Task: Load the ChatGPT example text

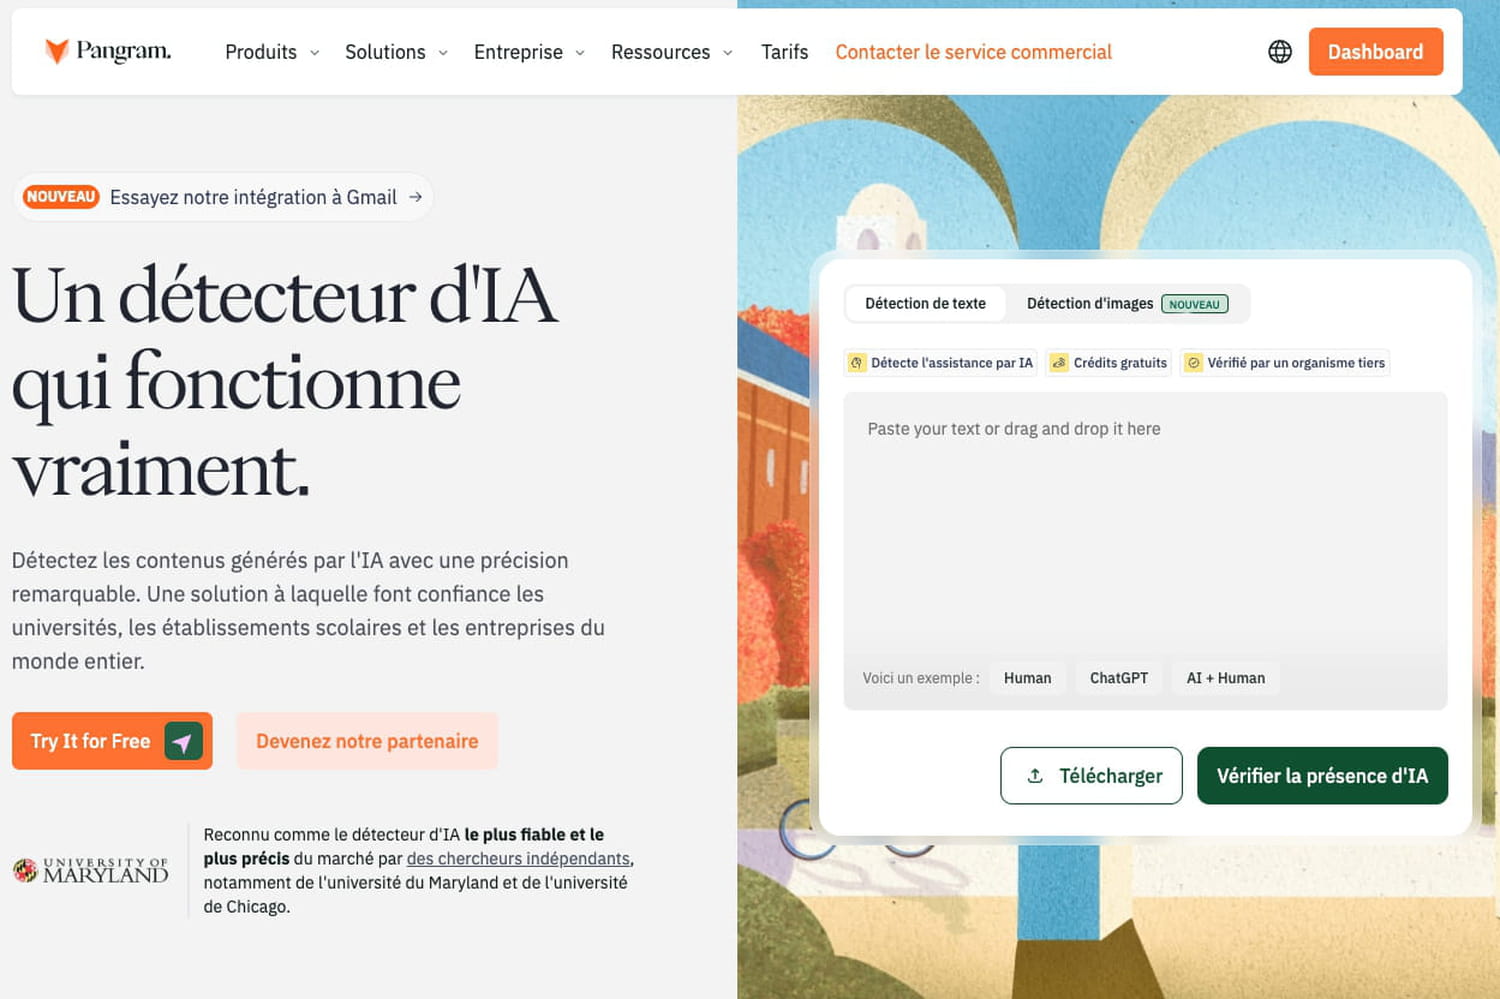Action: (x=1119, y=678)
